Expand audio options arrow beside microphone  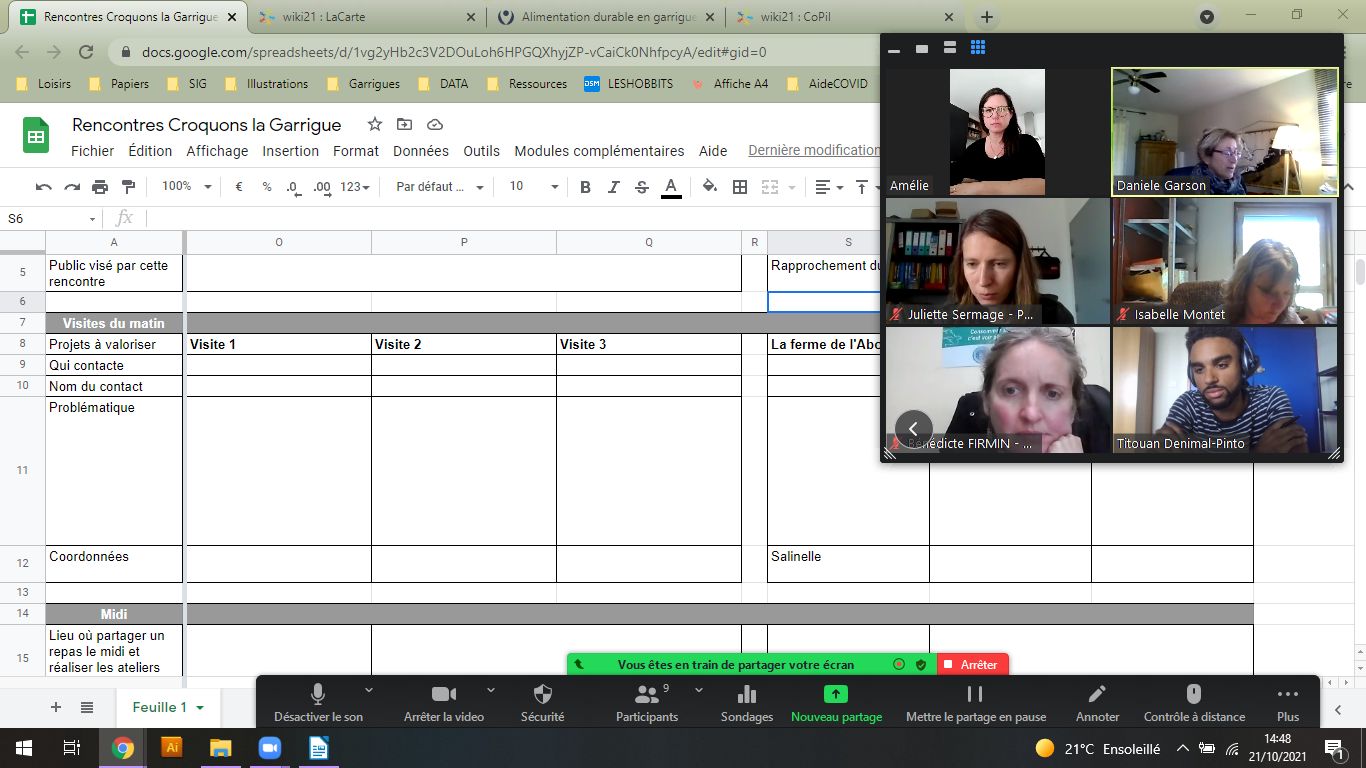pyautogui.click(x=369, y=690)
